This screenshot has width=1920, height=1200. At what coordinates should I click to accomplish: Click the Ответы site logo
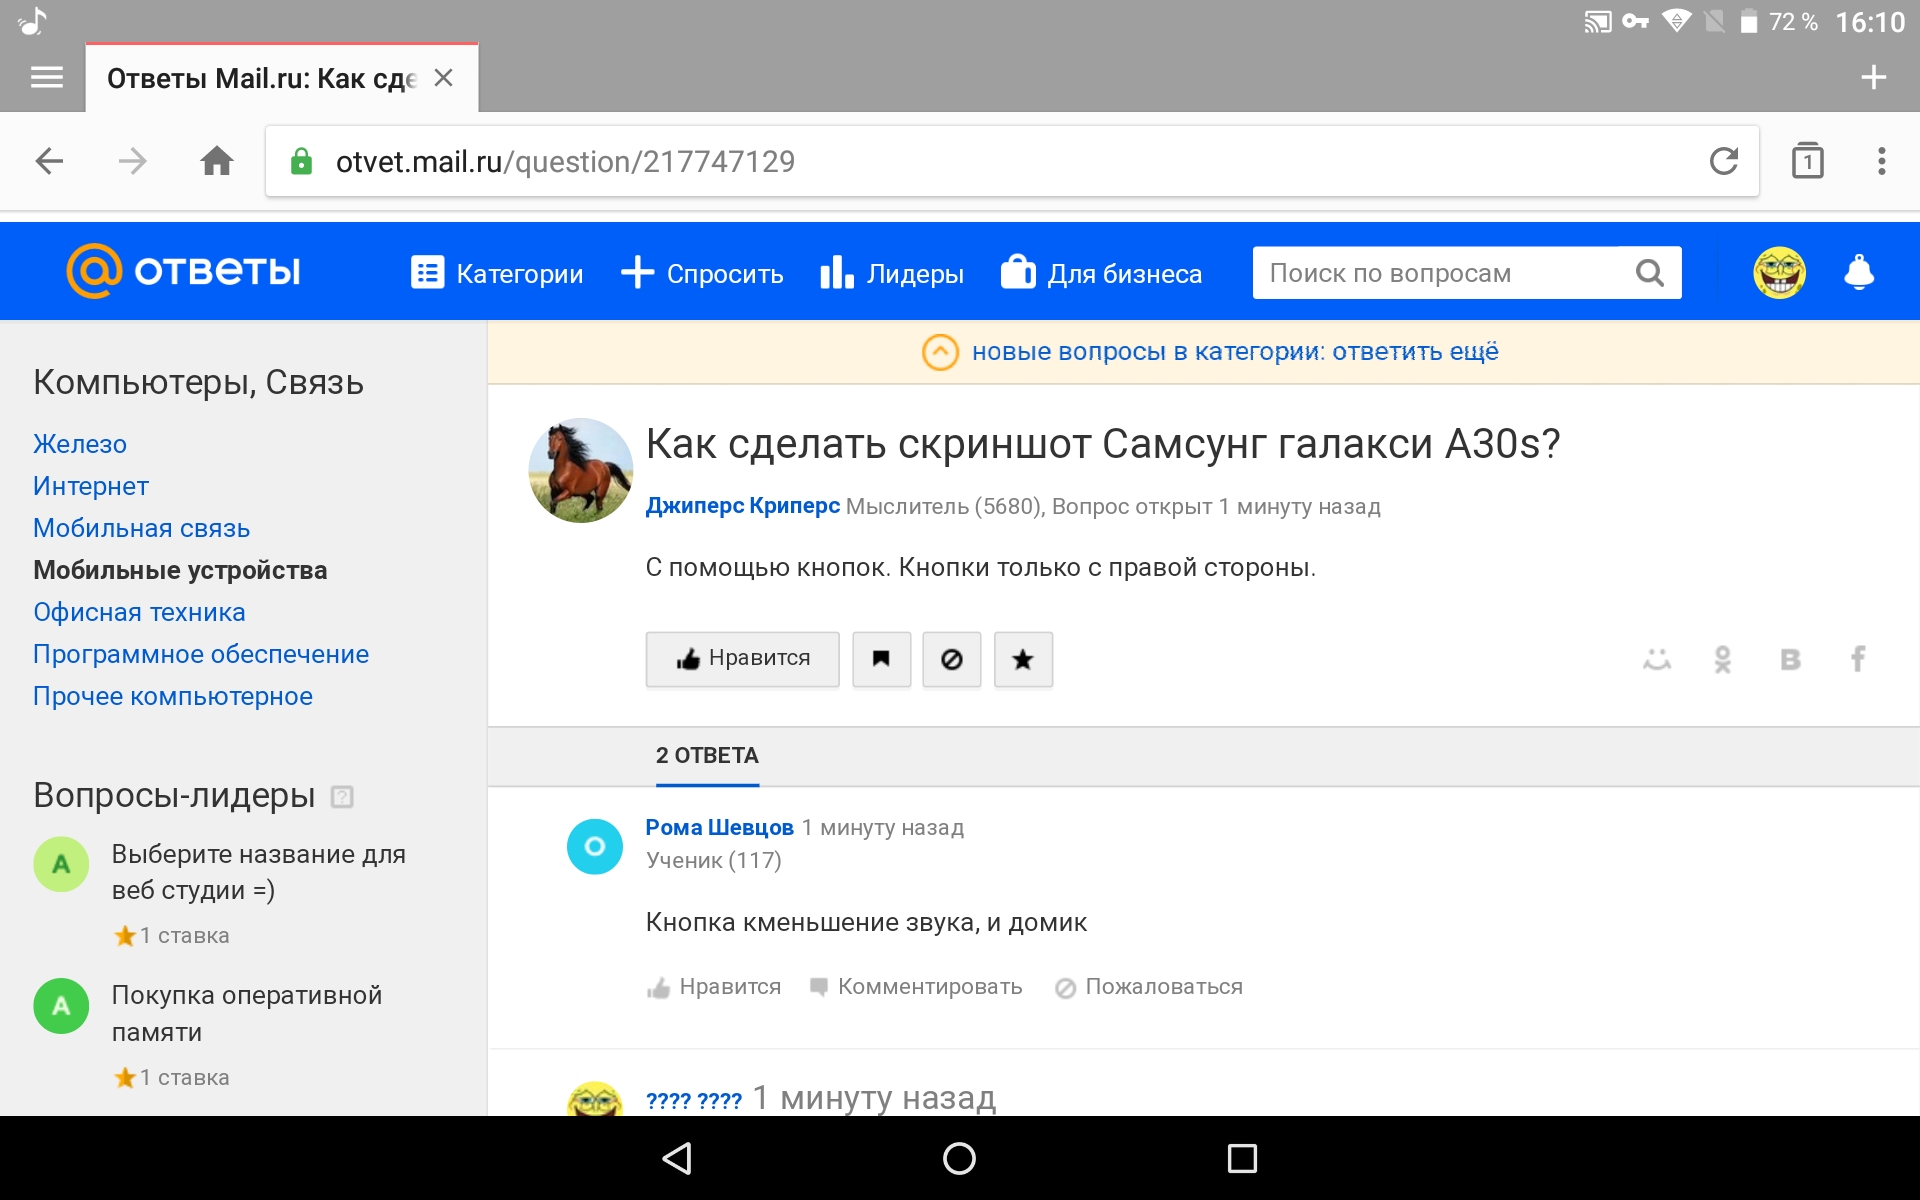183,271
